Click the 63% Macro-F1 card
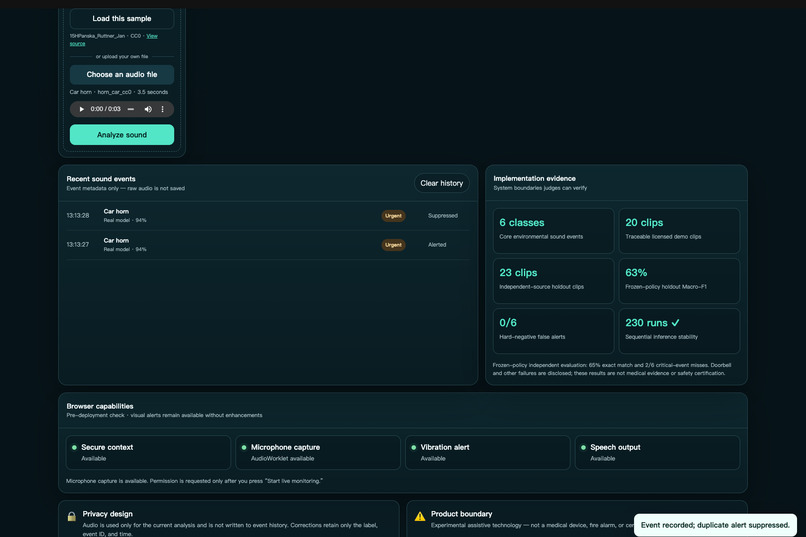The width and height of the screenshot is (806, 537). [x=679, y=281]
